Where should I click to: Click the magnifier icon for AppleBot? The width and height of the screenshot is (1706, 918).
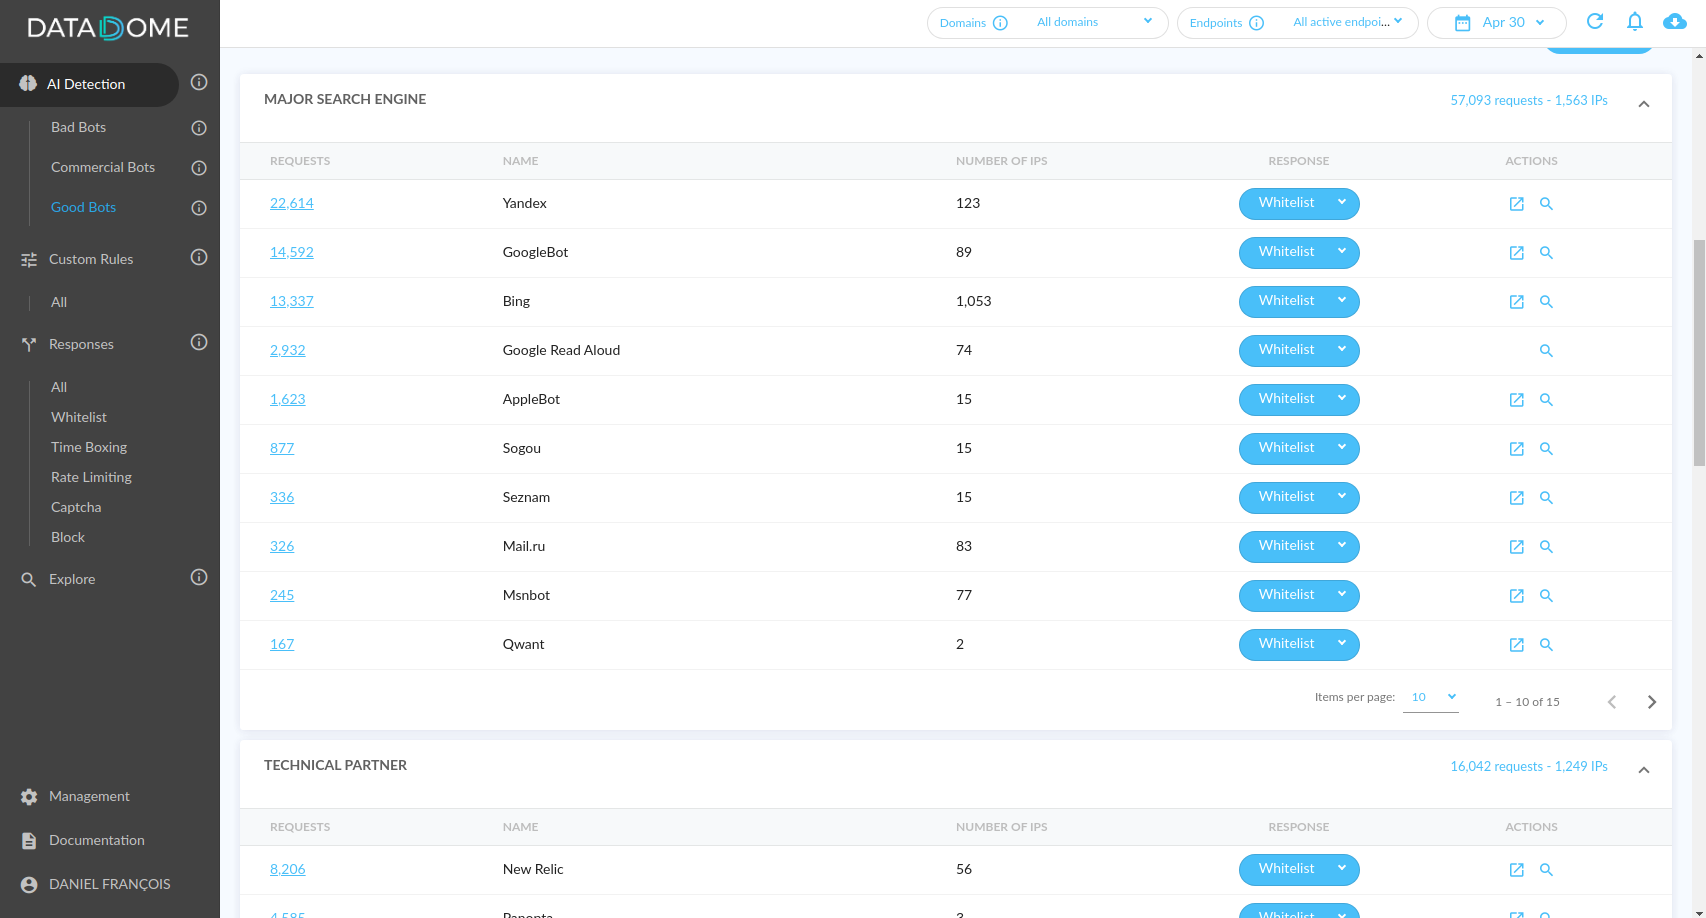click(1546, 400)
